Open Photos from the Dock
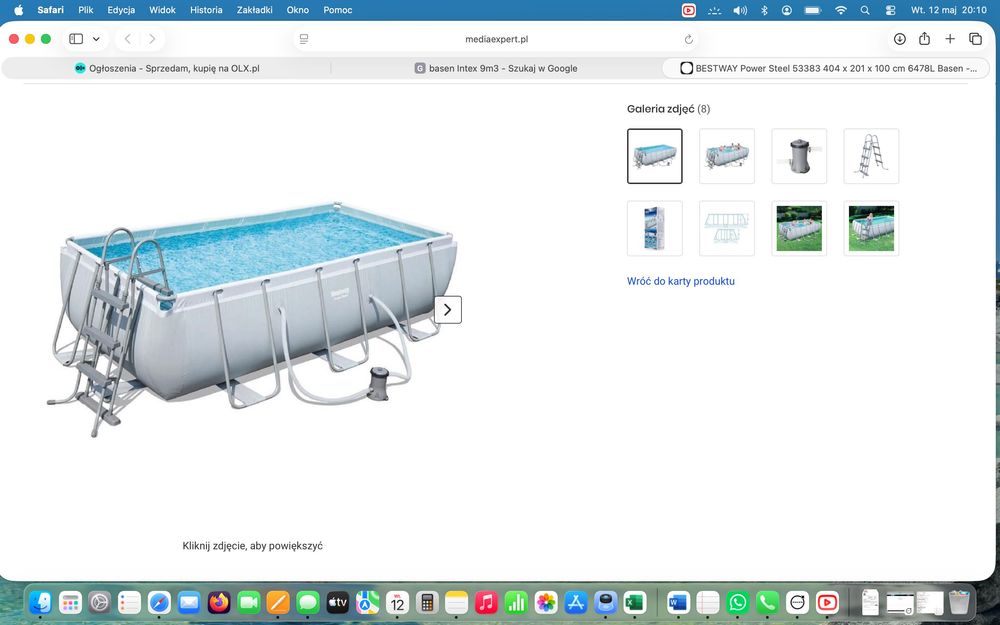This screenshot has width=1000, height=625. tap(546, 602)
